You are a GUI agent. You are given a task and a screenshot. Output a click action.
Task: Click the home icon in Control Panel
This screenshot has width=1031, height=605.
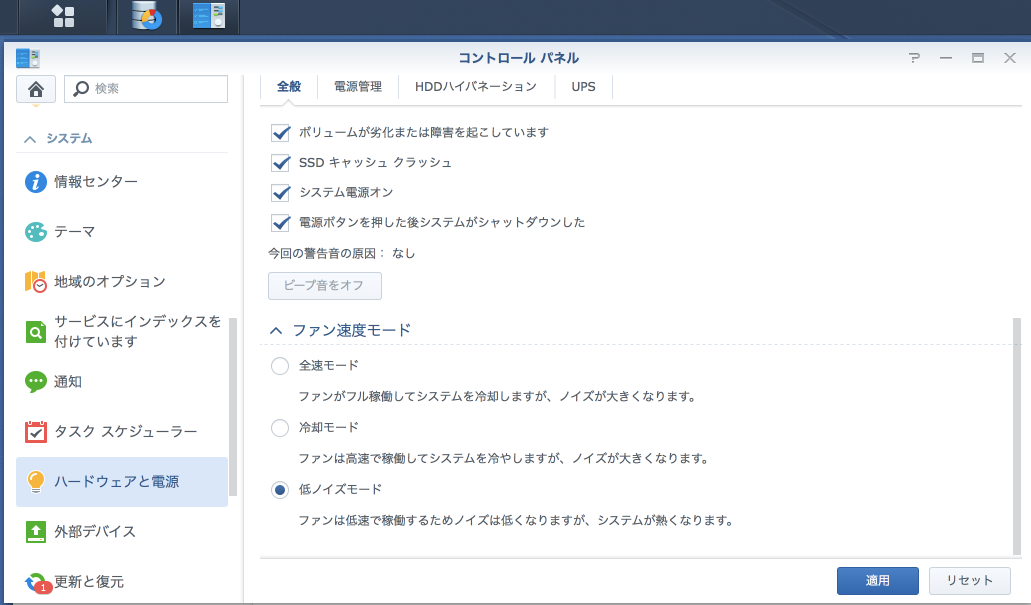35,89
